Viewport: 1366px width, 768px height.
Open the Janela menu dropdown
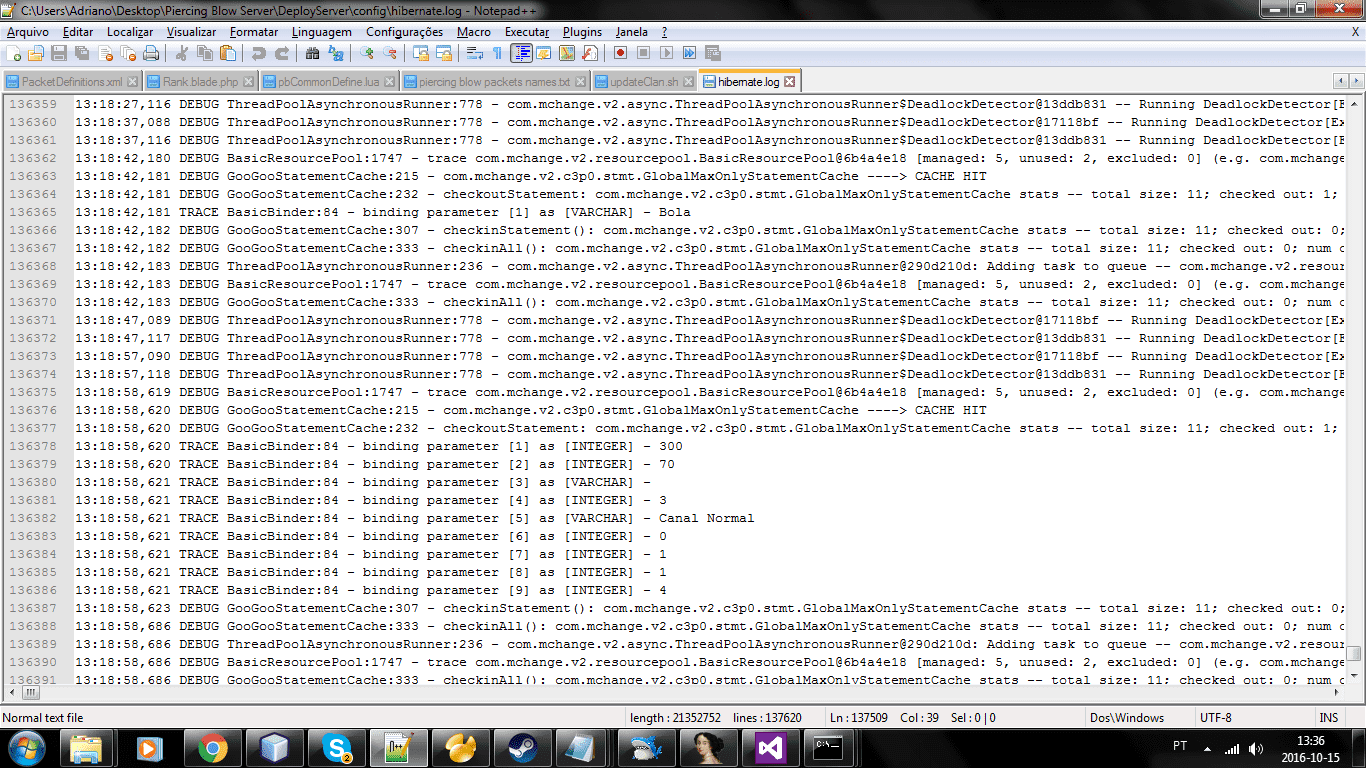[x=631, y=32]
